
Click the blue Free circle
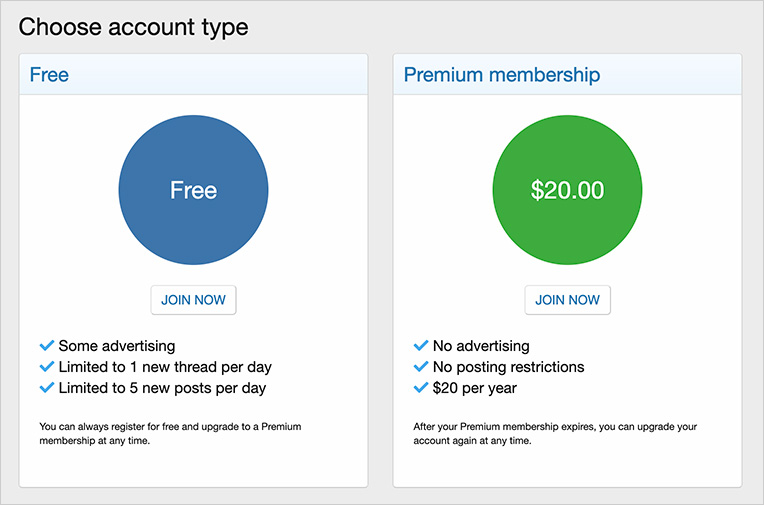tap(193, 190)
